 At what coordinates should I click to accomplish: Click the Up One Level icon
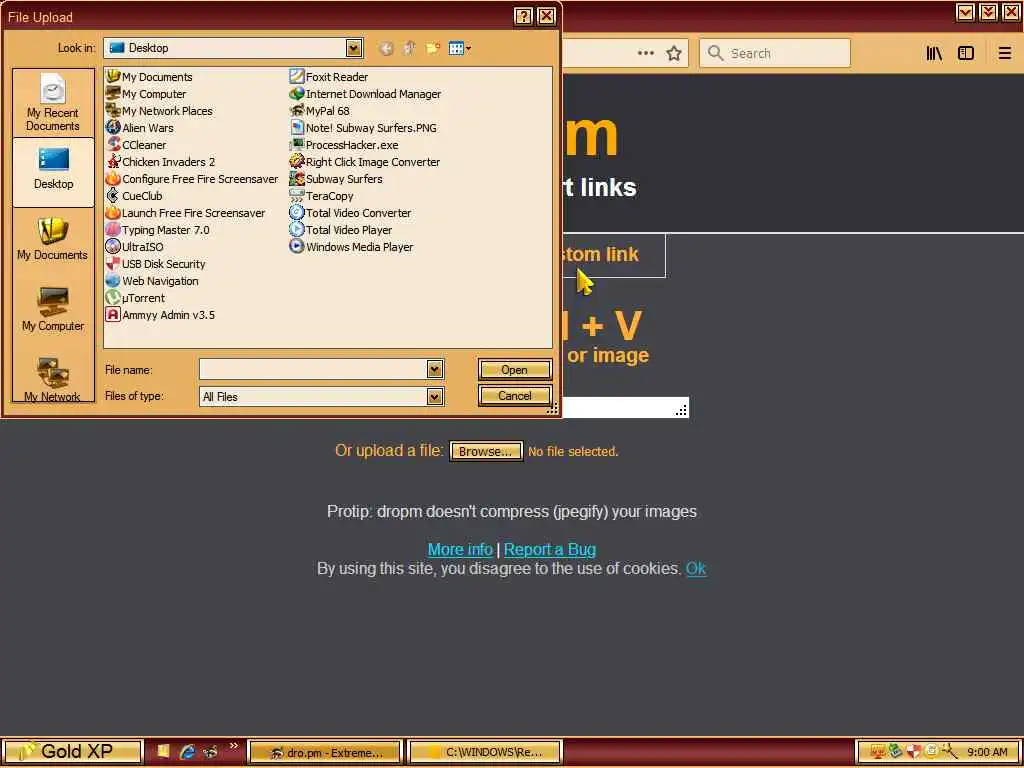click(409, 48)
